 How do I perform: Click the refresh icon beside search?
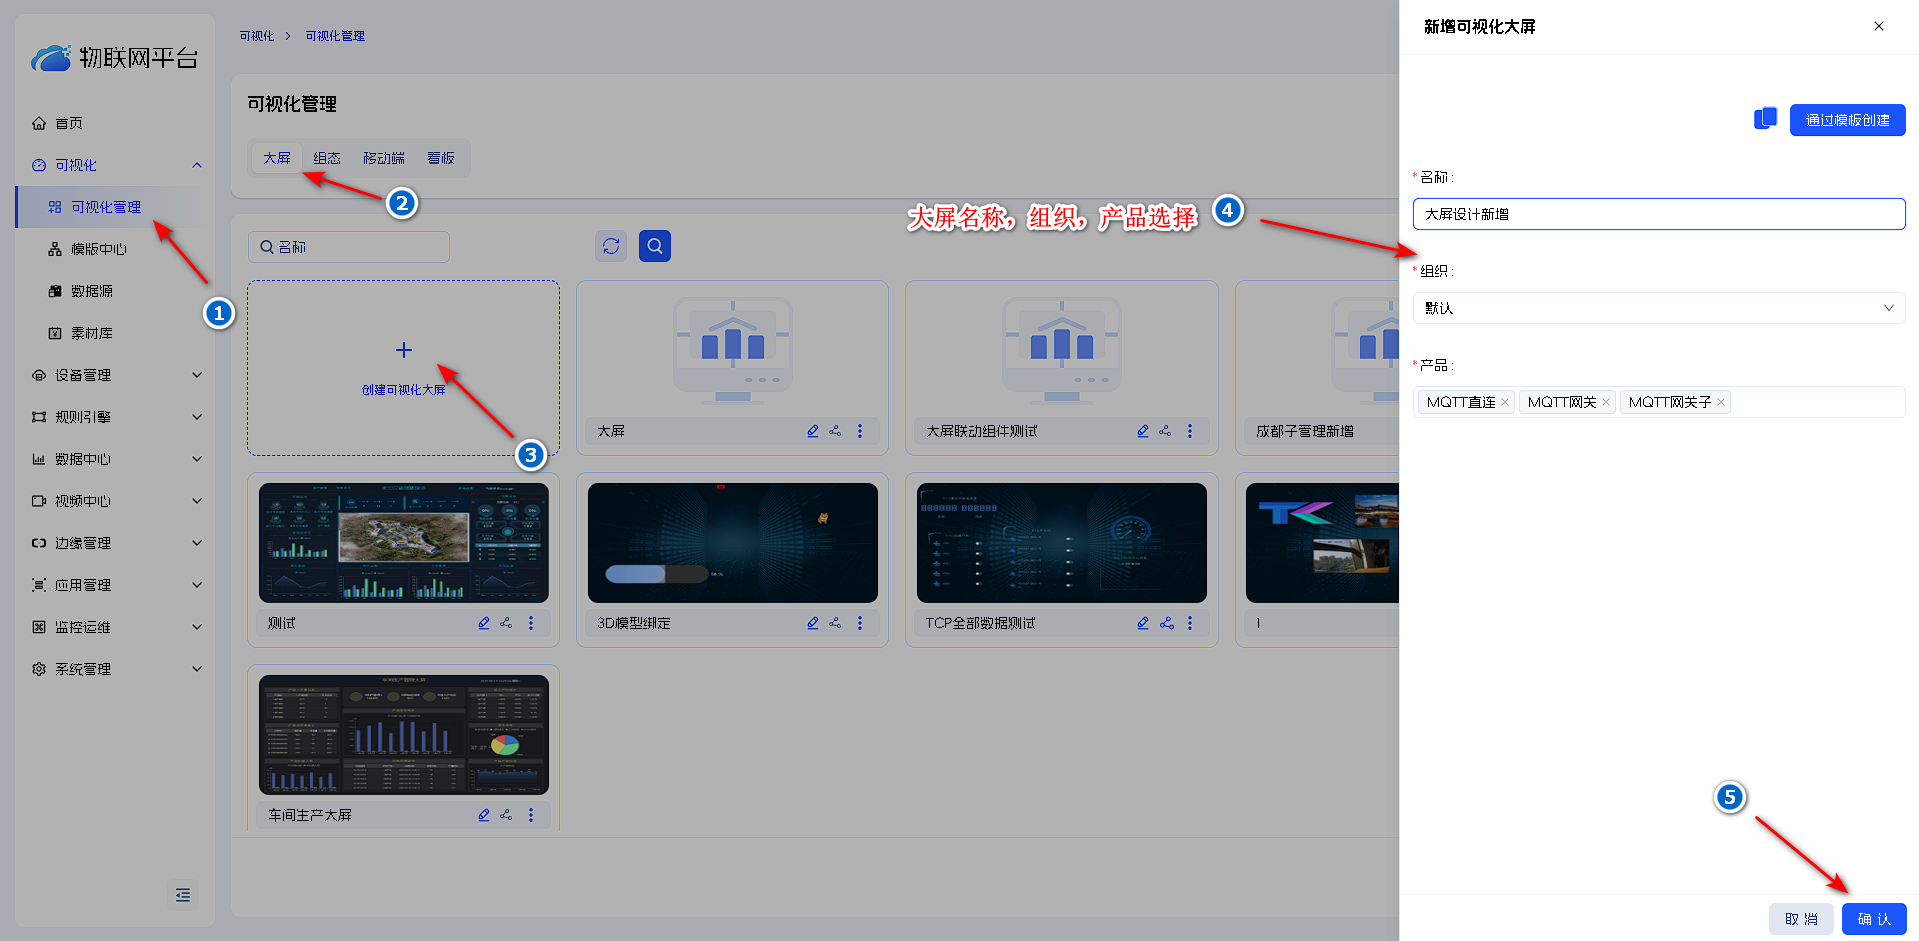pos(611,246)
